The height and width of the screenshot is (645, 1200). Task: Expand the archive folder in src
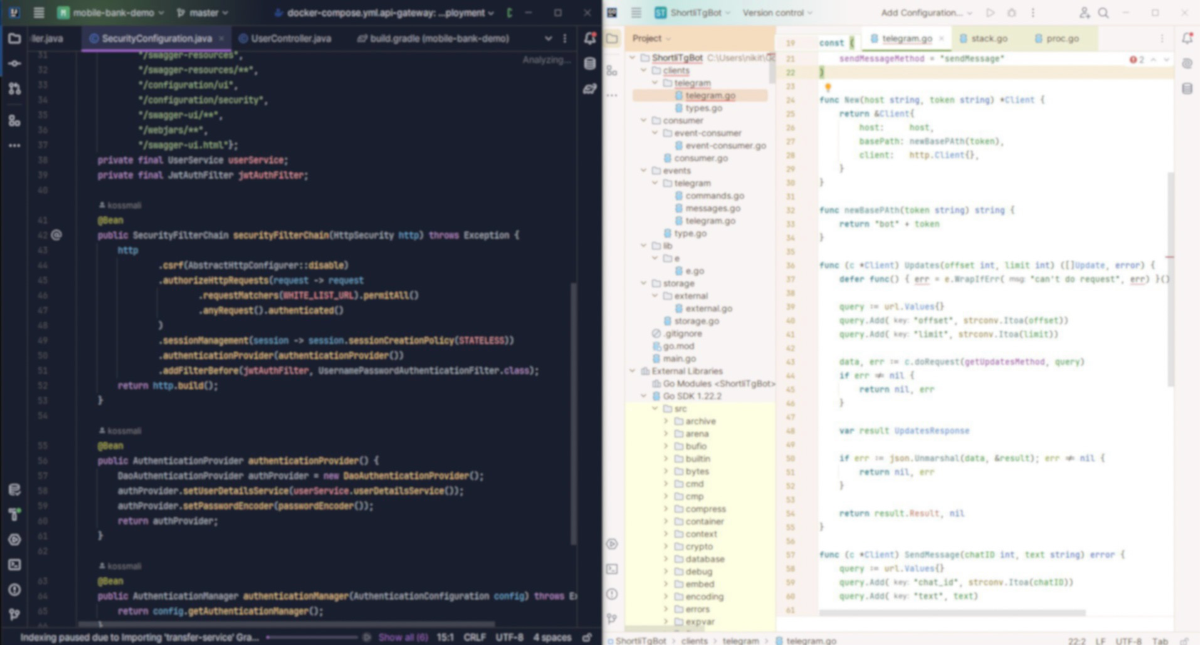[x=666, y=422]
